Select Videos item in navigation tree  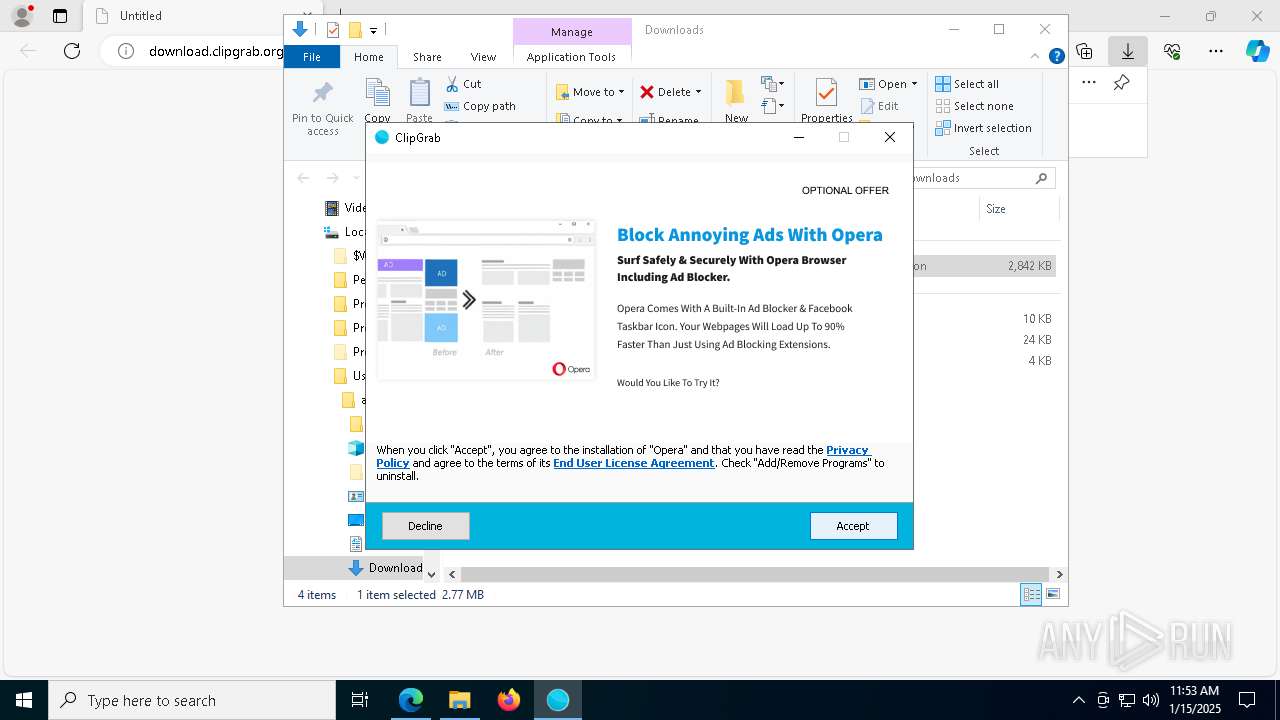tap(345, 208)
